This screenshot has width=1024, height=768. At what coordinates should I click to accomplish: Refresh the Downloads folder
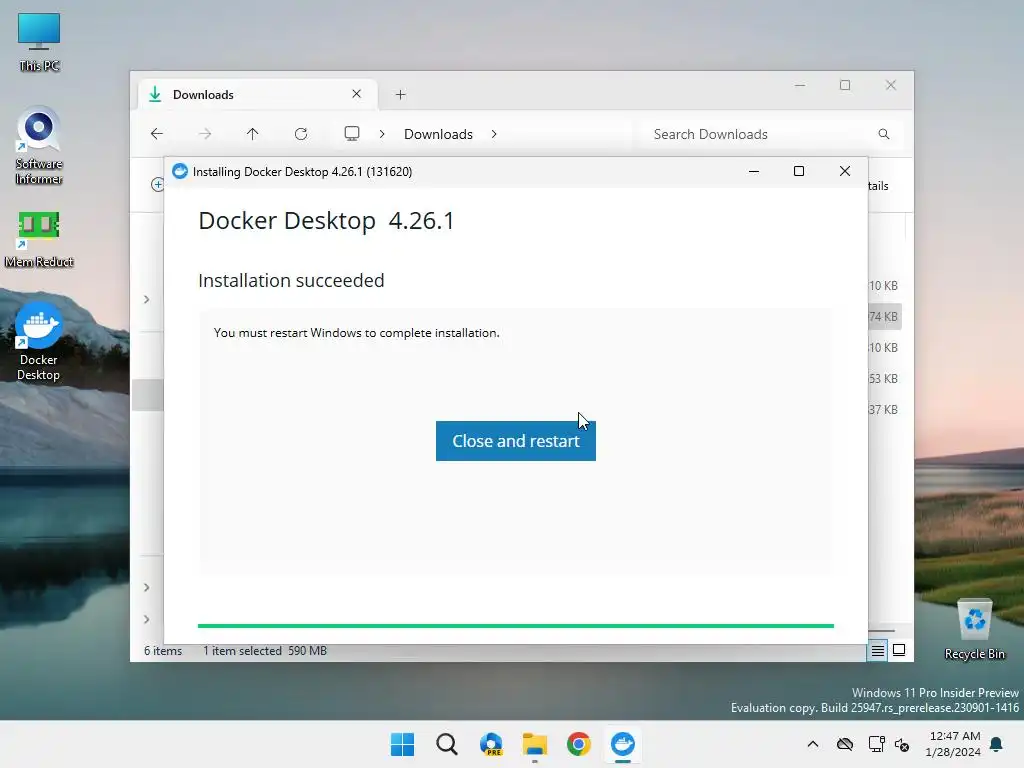(x=301, y=134)
